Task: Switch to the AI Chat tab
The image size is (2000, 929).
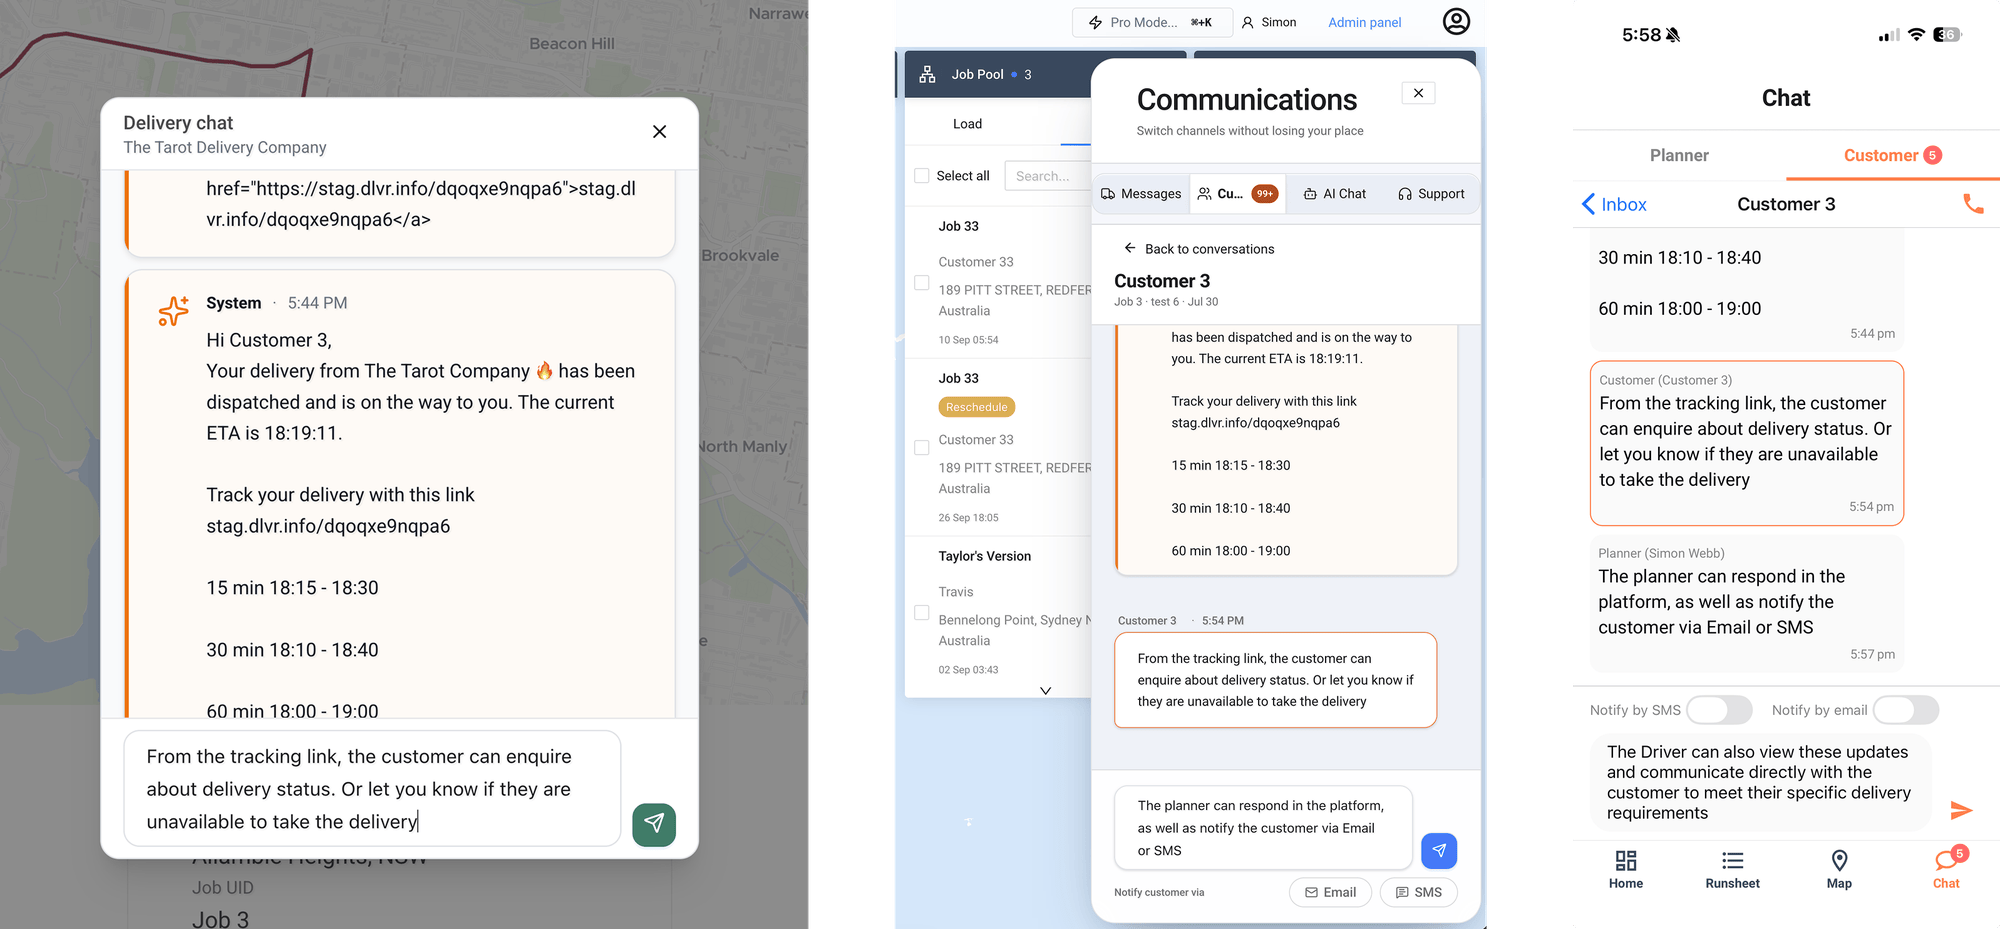Action: click(x=1335, y=194)
